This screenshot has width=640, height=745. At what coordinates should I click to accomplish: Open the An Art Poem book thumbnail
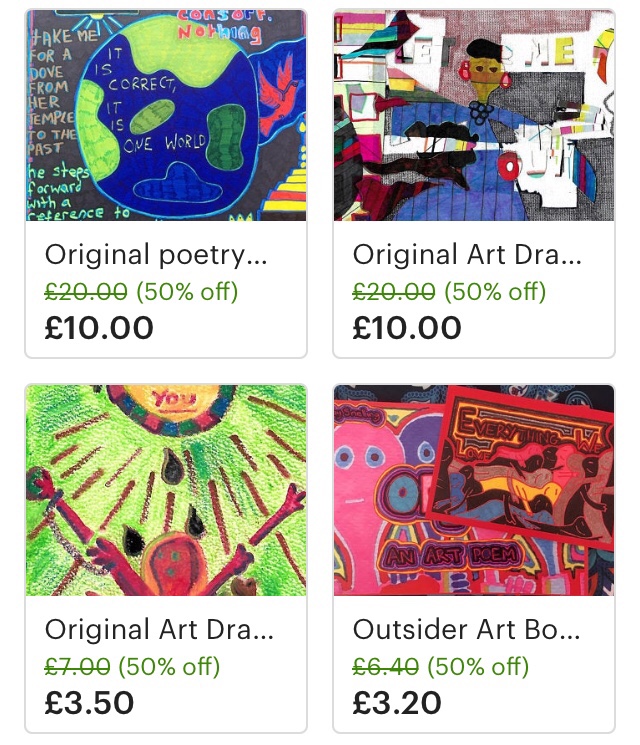[474, 490]
